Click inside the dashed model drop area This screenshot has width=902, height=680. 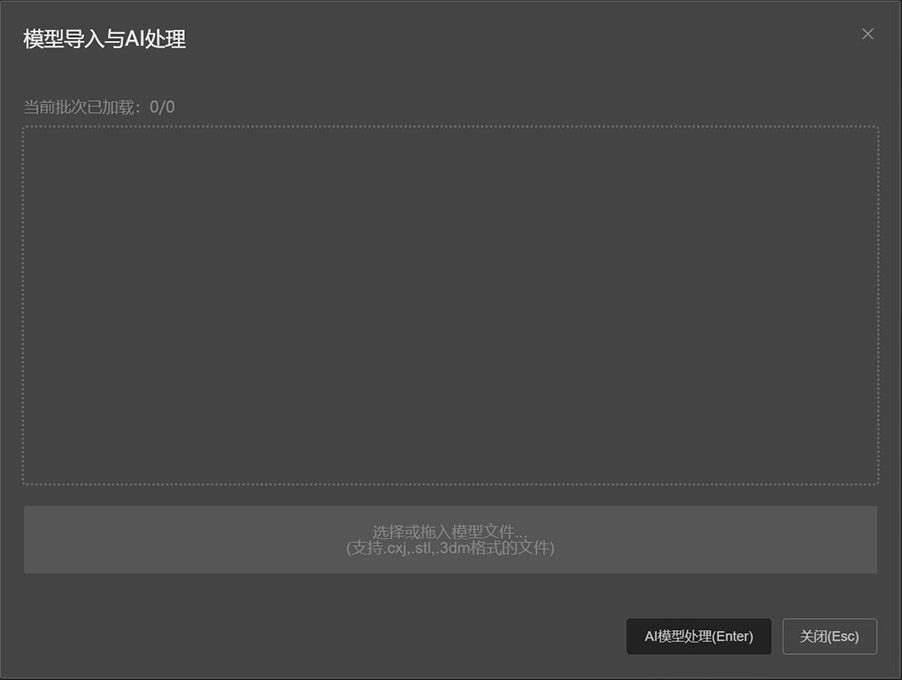tap(450, 305)
